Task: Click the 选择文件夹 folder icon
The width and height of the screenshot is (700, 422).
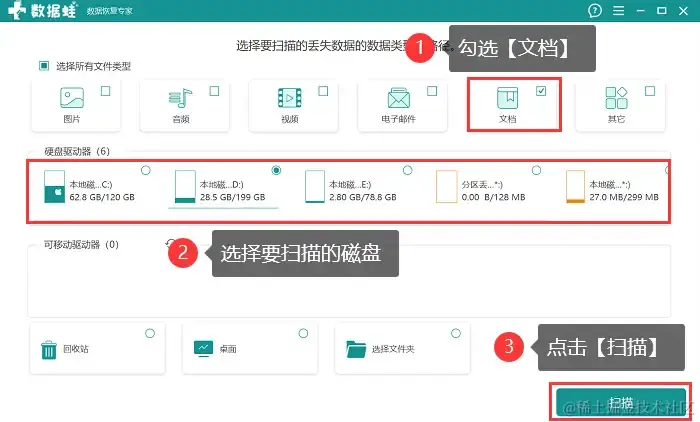Action: click(356, 349)
